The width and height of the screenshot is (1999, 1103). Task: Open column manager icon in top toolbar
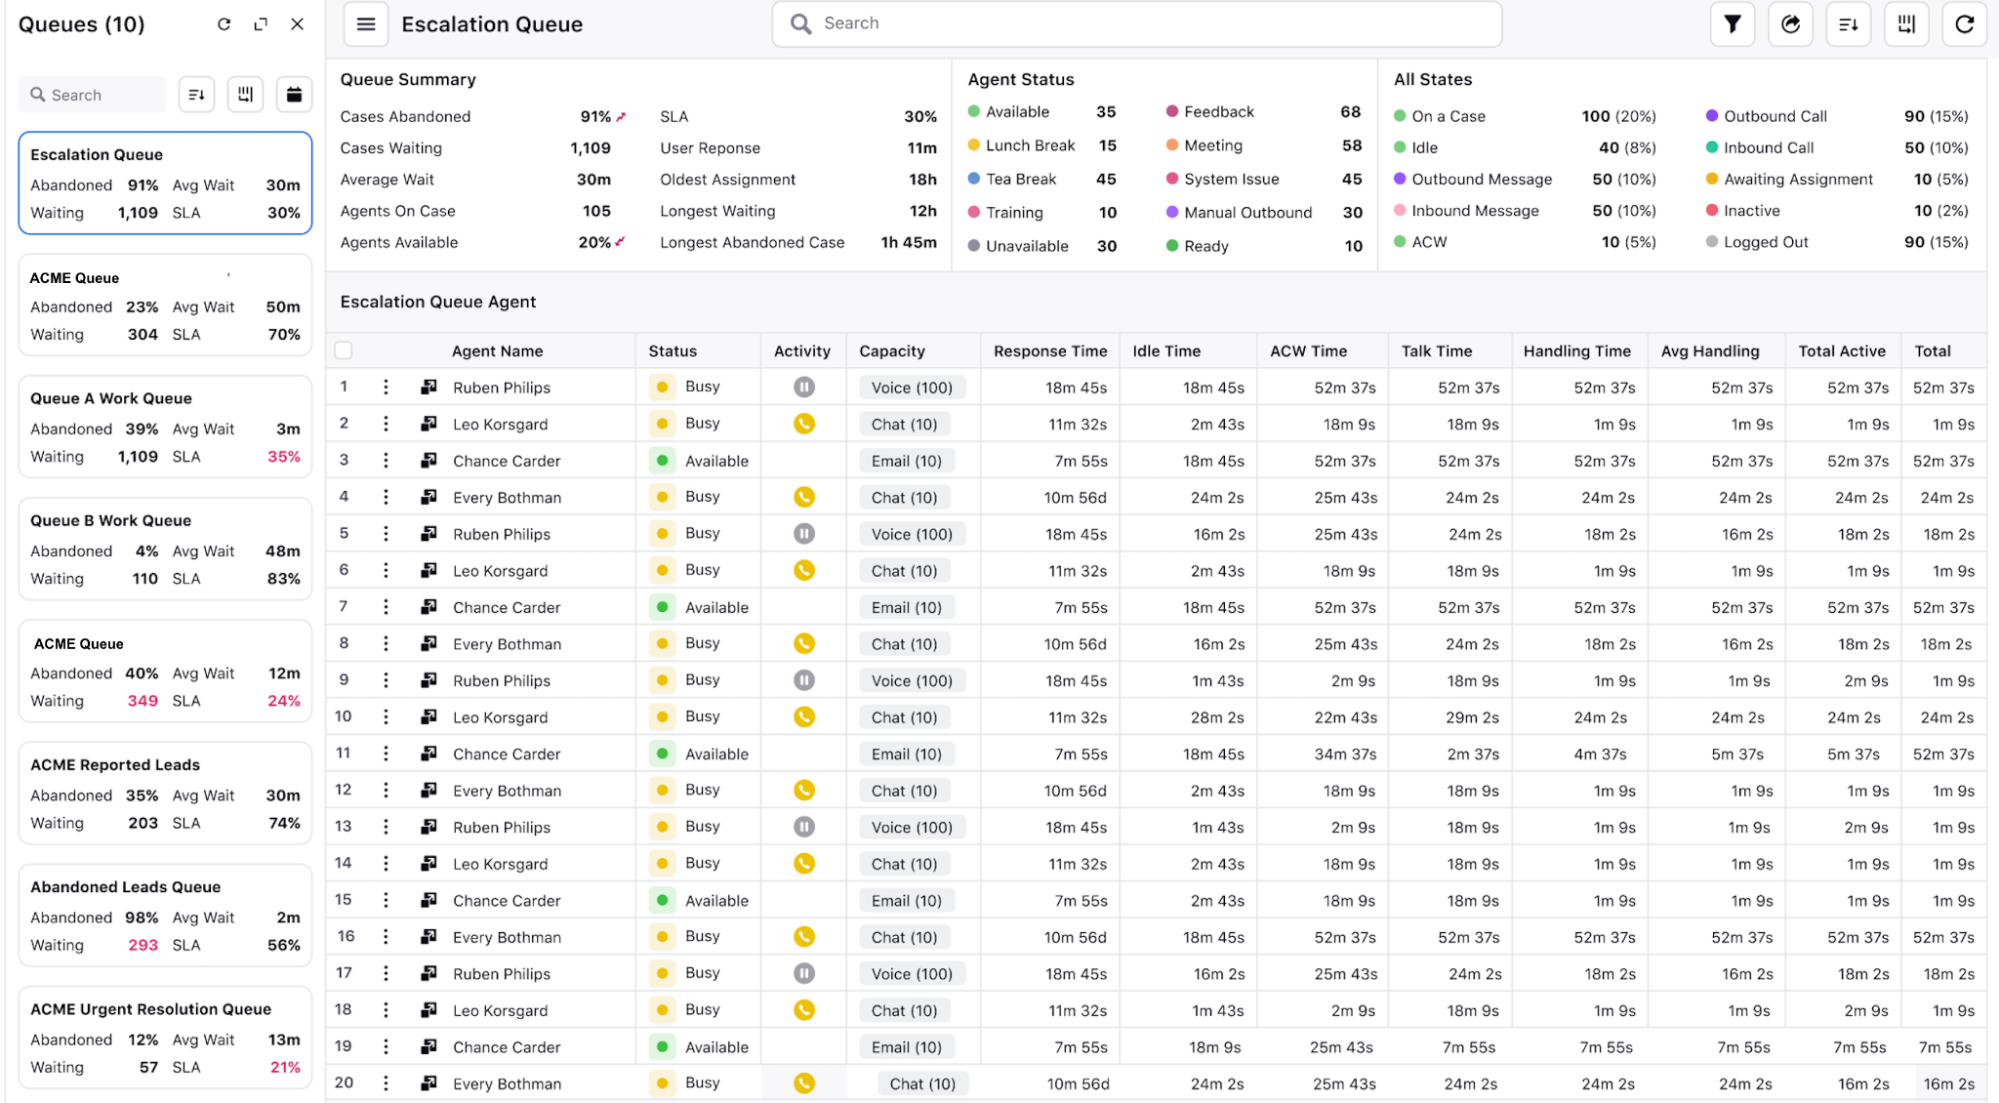coord(1906,24)
